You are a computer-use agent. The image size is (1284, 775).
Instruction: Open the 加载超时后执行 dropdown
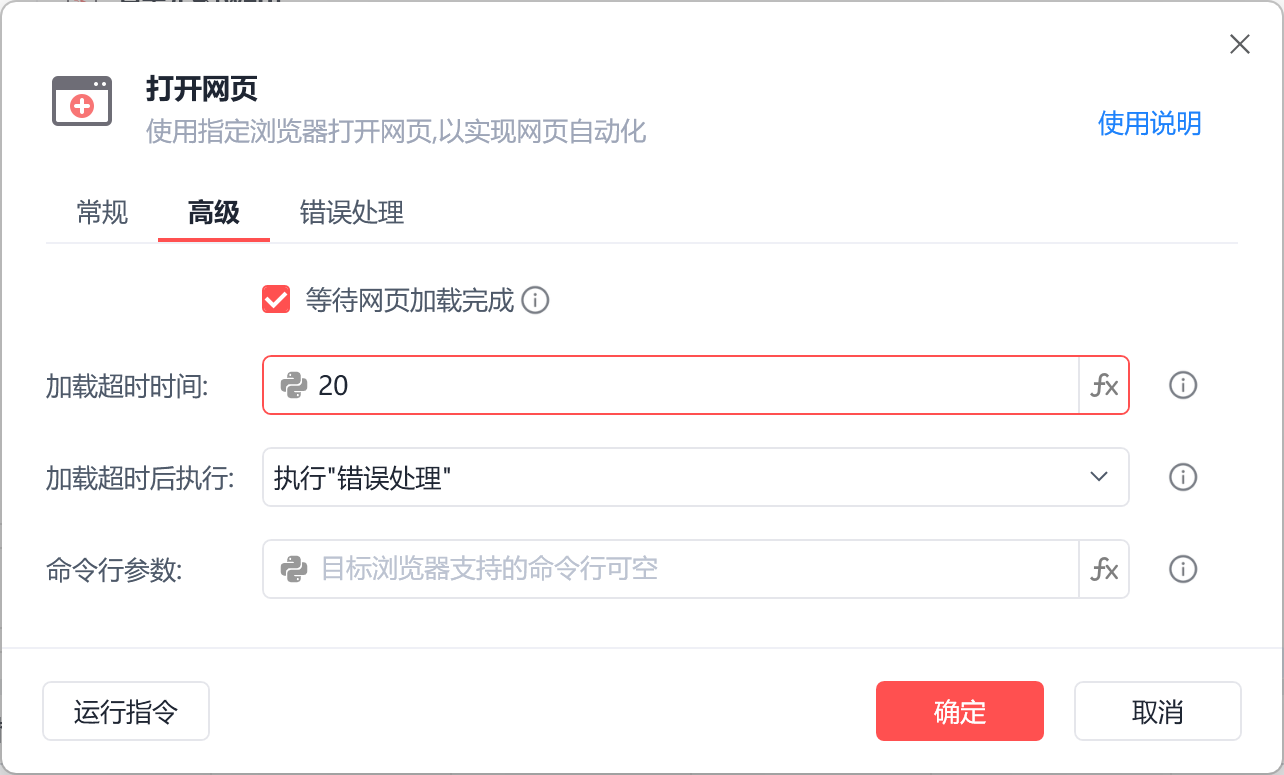680,477
